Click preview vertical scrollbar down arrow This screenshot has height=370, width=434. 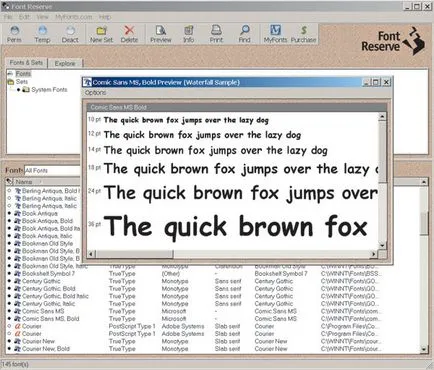382,246
